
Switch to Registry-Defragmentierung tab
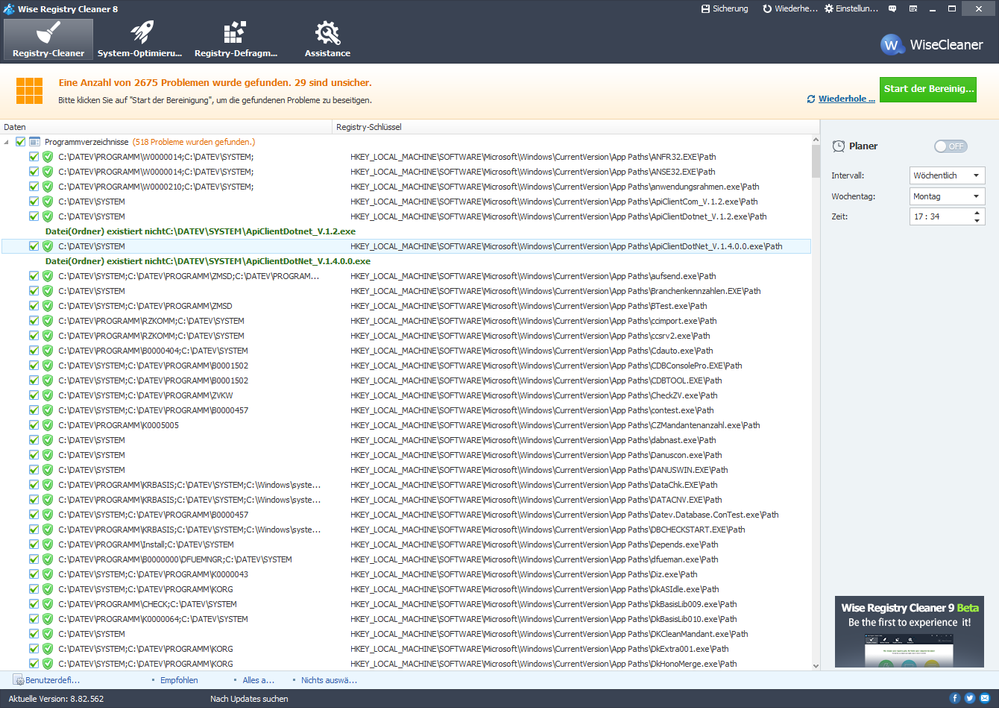[235, 39]
